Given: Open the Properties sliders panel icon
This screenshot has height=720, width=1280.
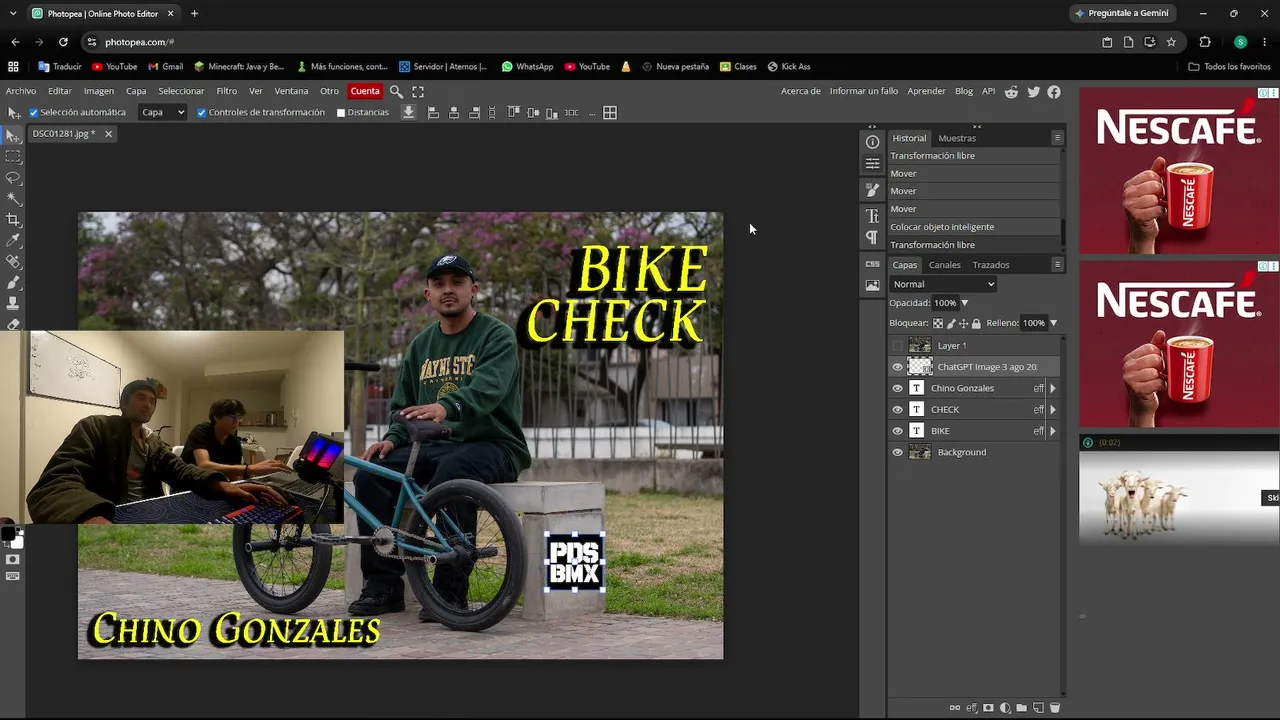Looking at the screenshot, I should tap(872, 163).
